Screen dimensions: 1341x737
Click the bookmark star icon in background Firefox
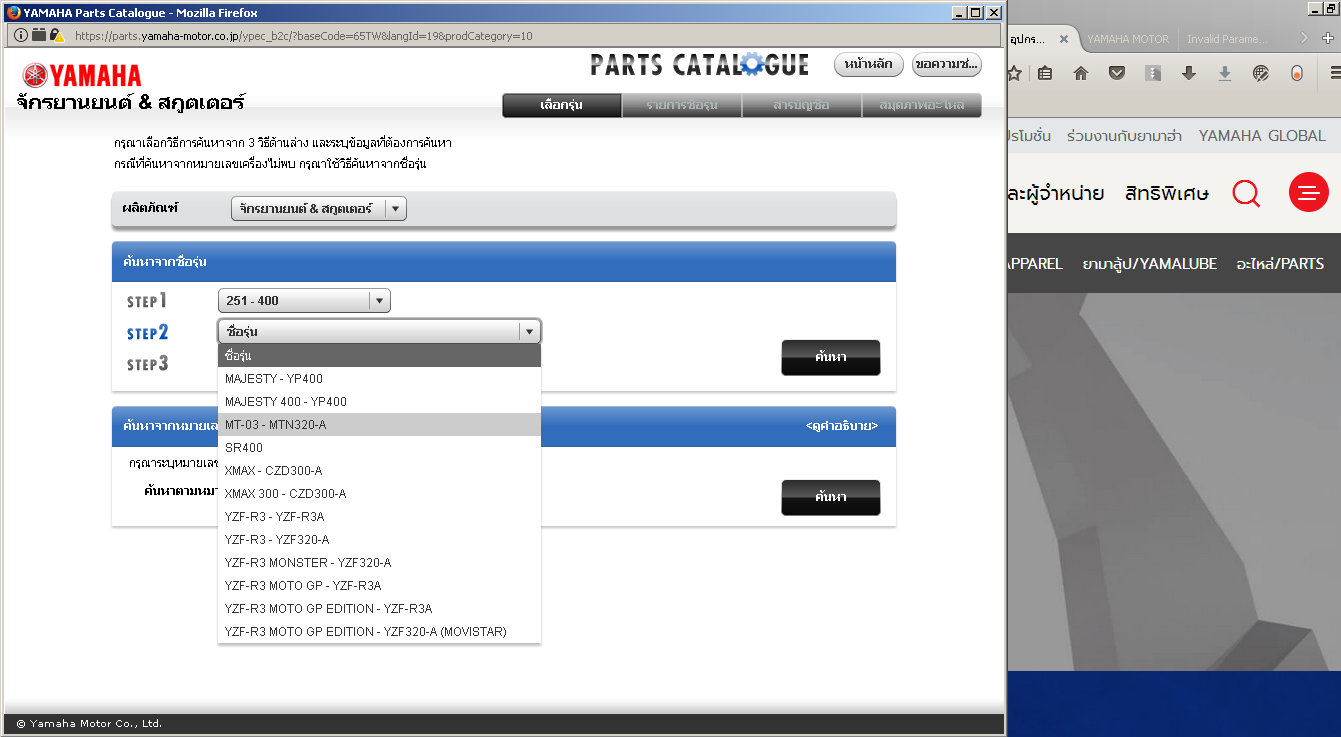pos(1014,73)
